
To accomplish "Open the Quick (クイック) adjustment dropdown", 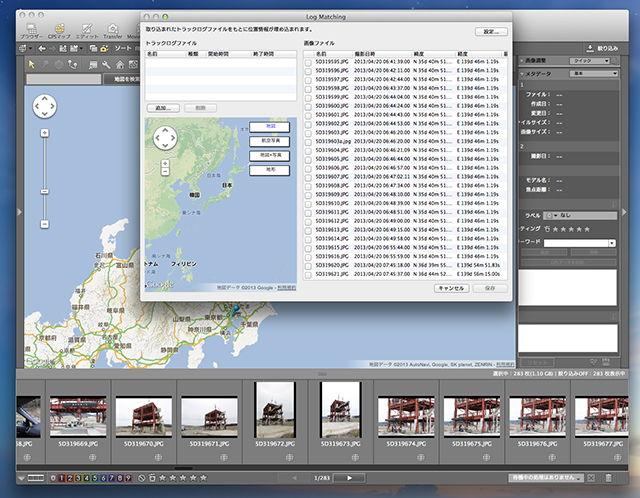I will click(590, 60).
